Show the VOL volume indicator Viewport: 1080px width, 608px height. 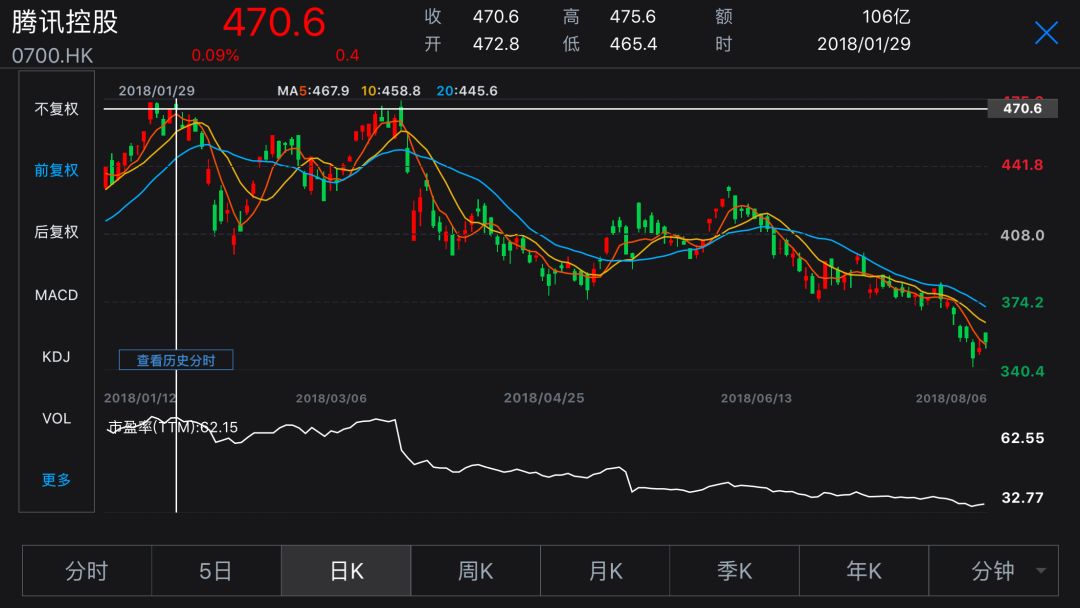57,418
